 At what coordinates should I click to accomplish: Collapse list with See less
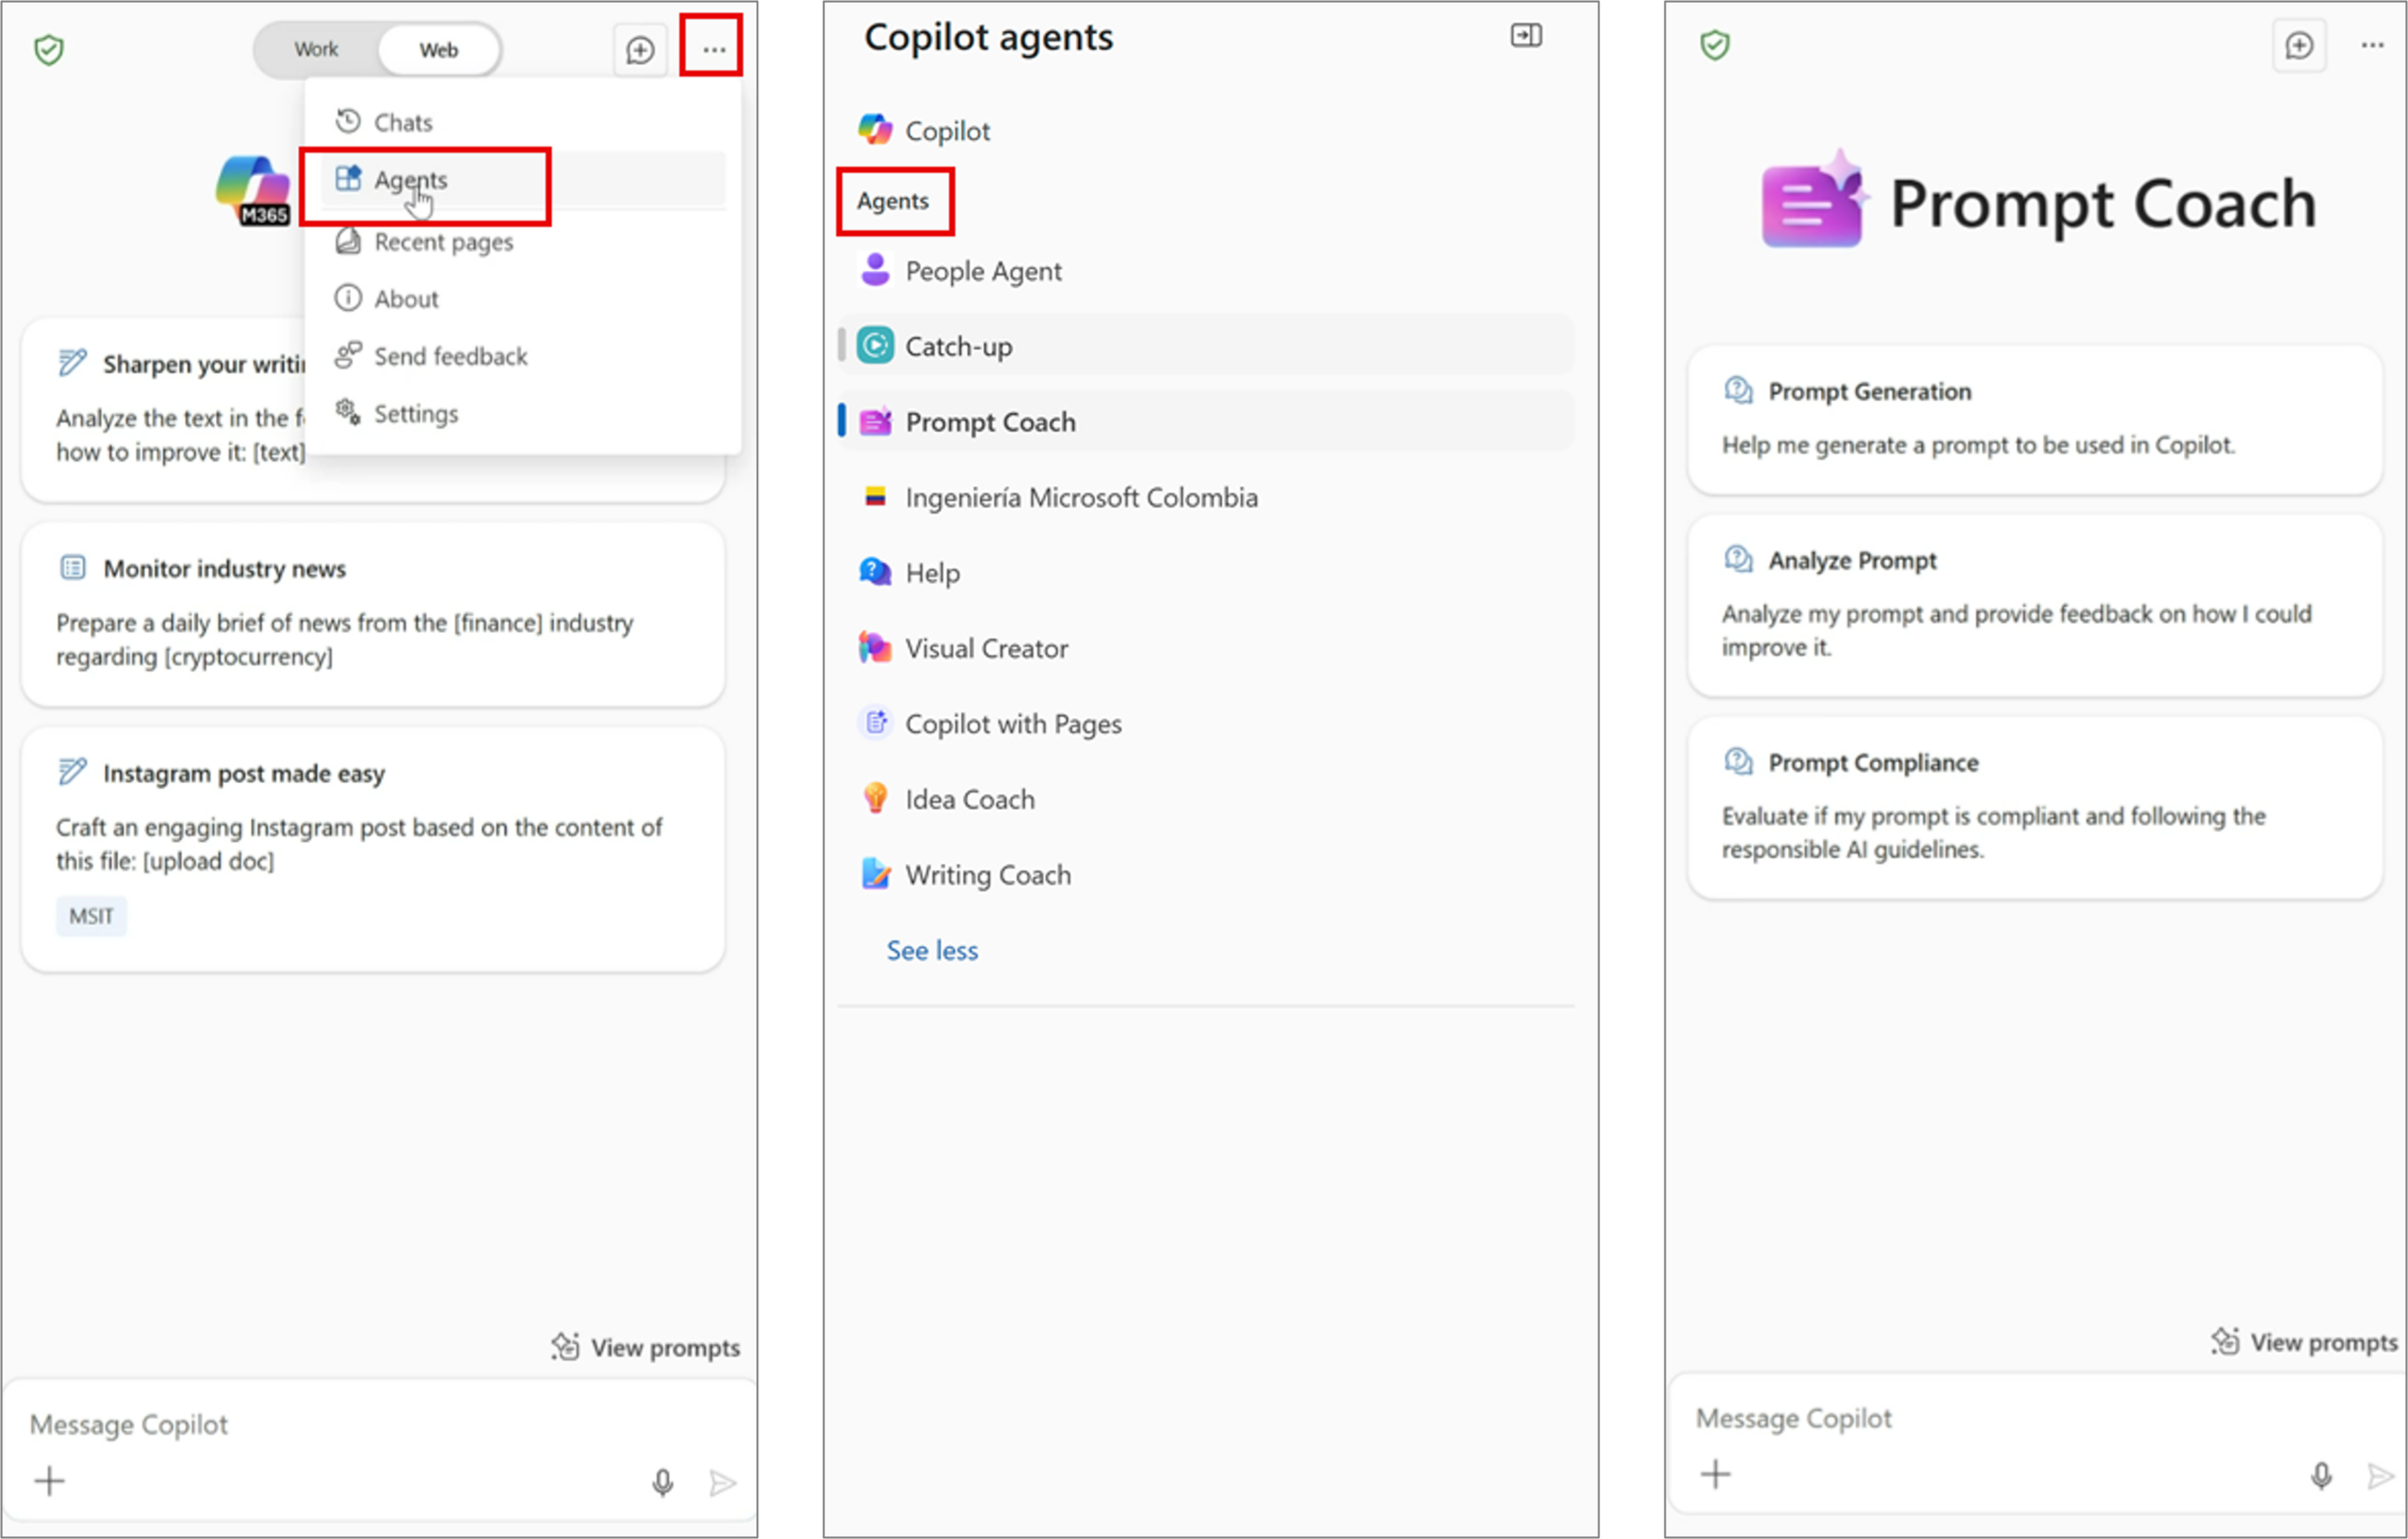932,950
